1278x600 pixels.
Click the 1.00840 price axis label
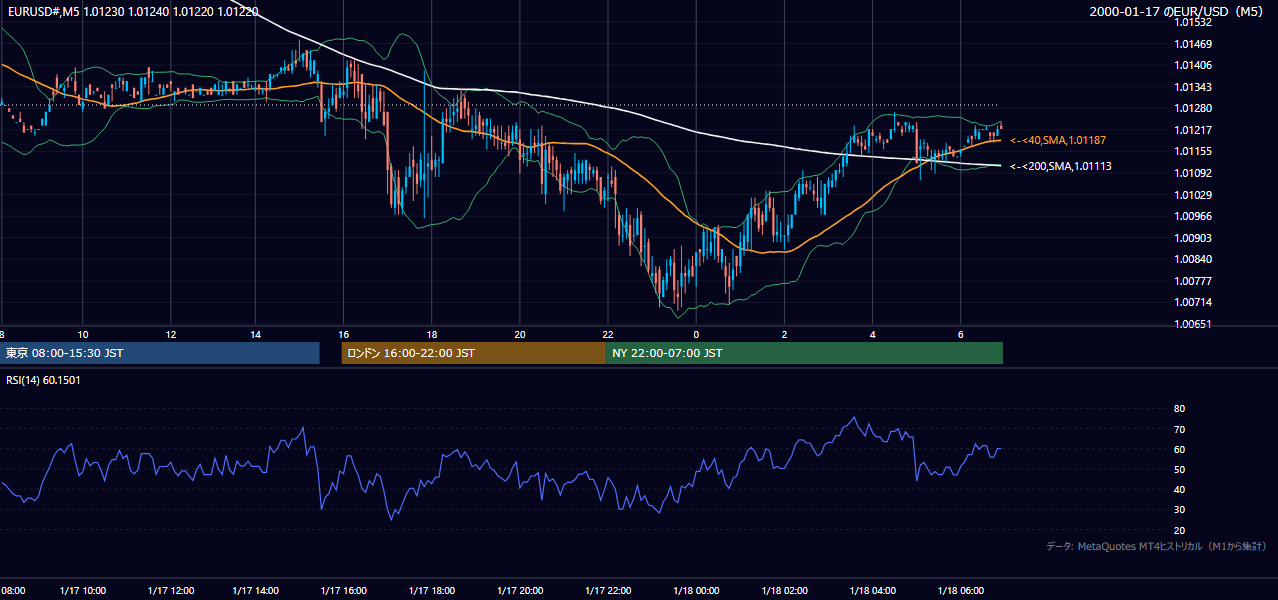pos(1193,259)
